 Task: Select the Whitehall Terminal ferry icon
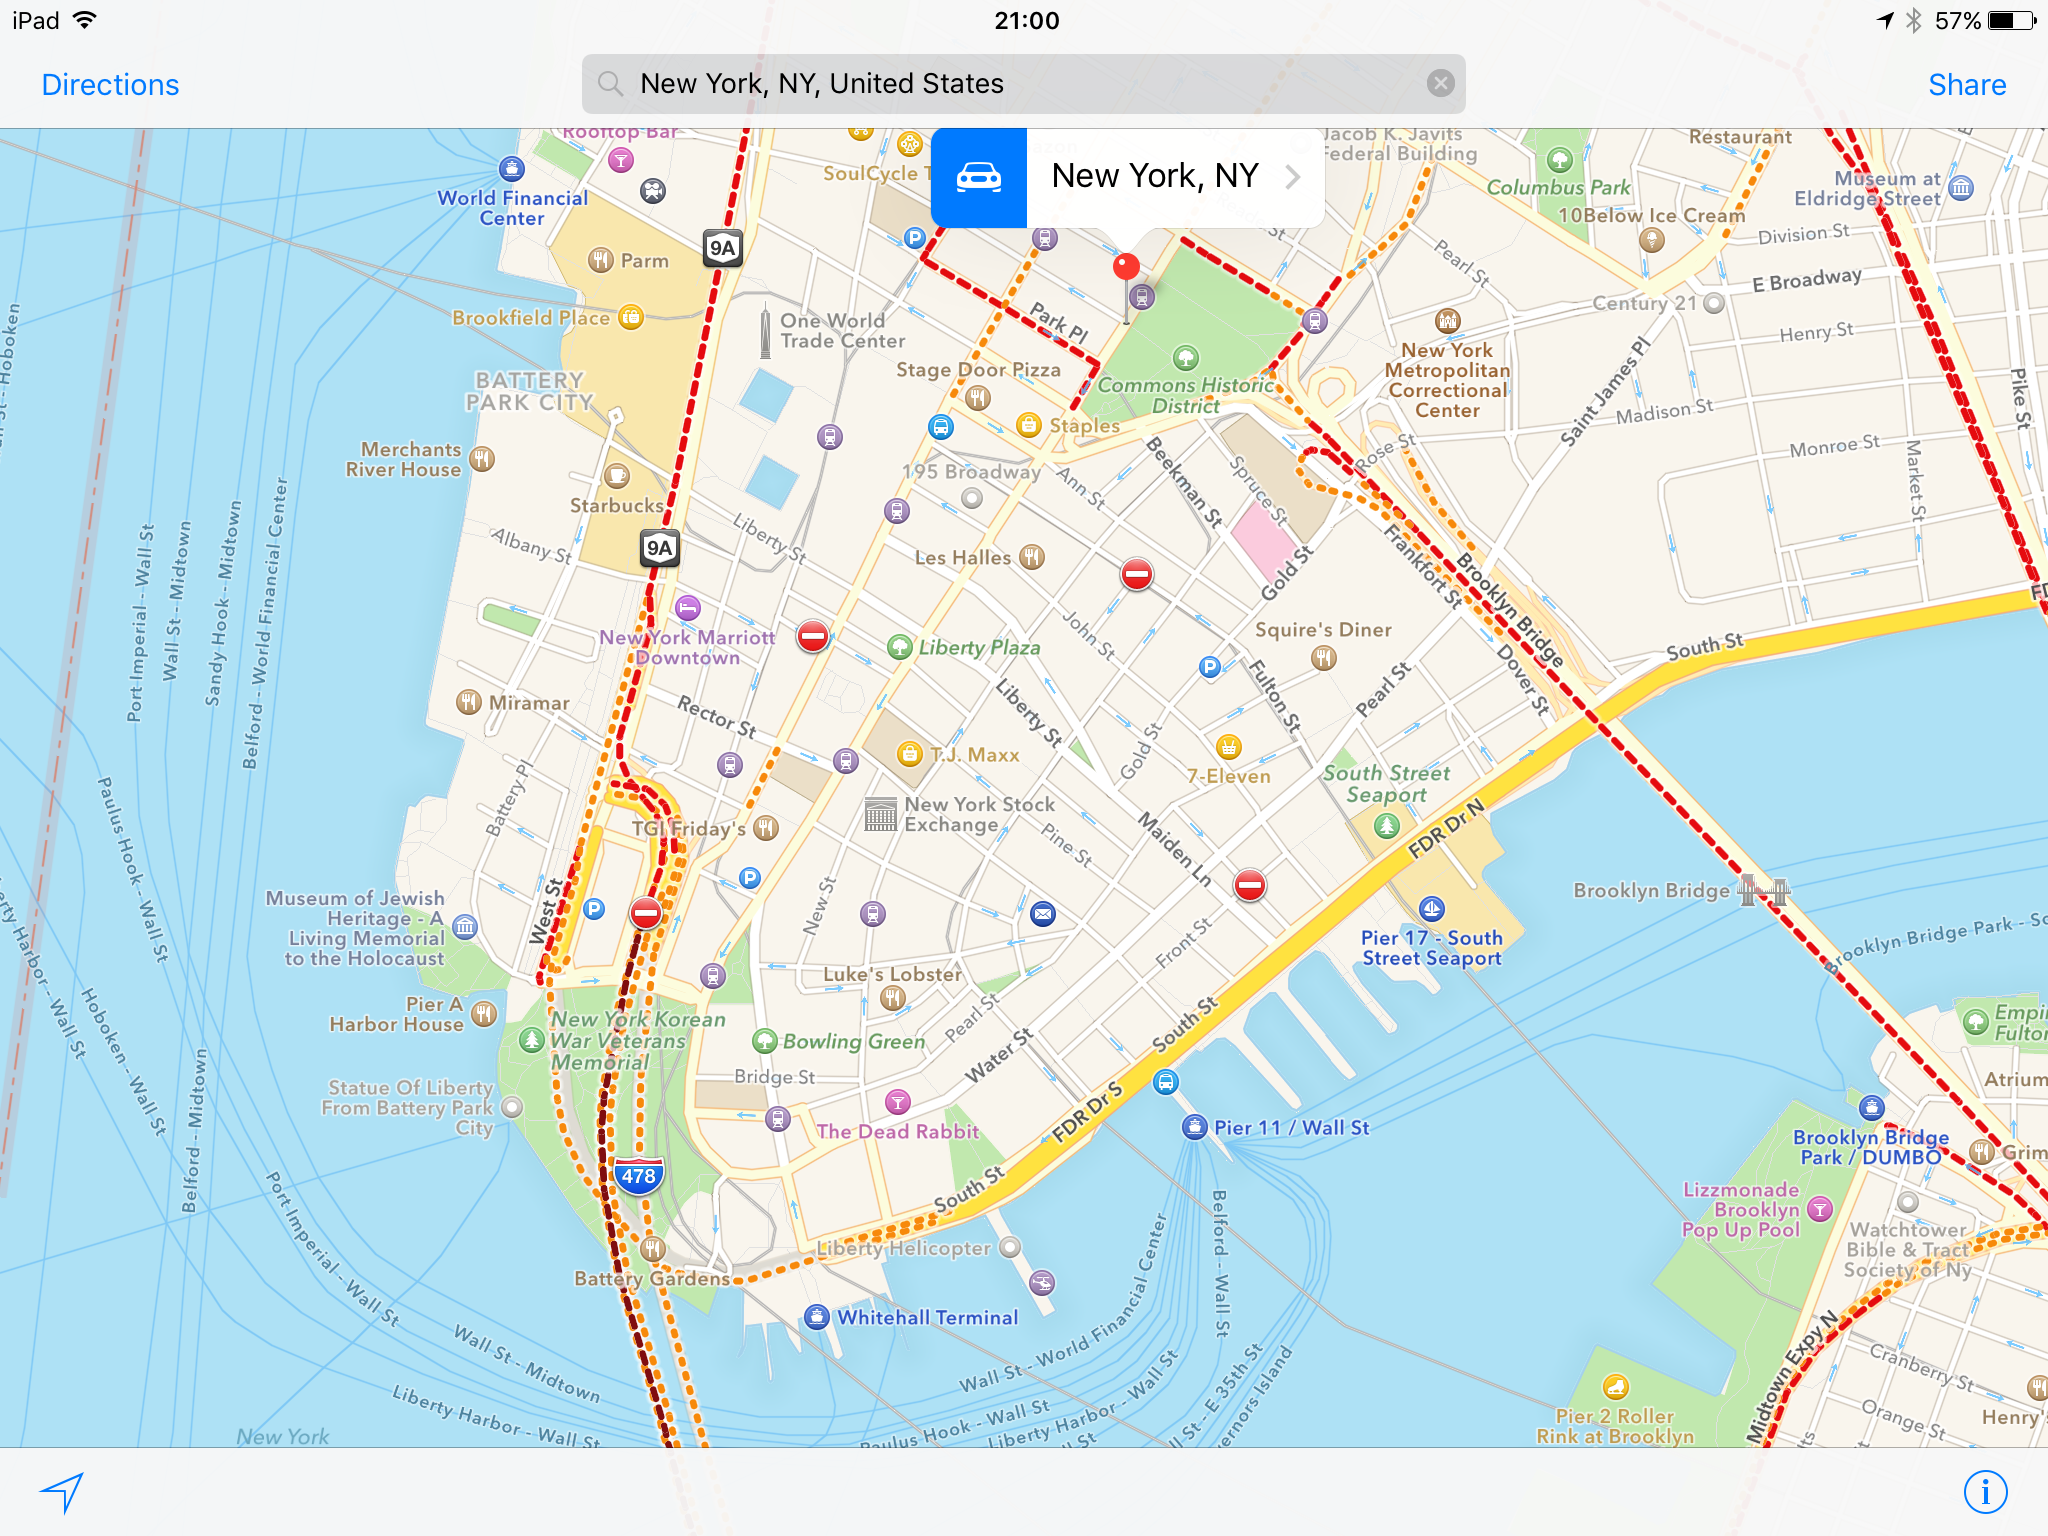coord(817,1317)
